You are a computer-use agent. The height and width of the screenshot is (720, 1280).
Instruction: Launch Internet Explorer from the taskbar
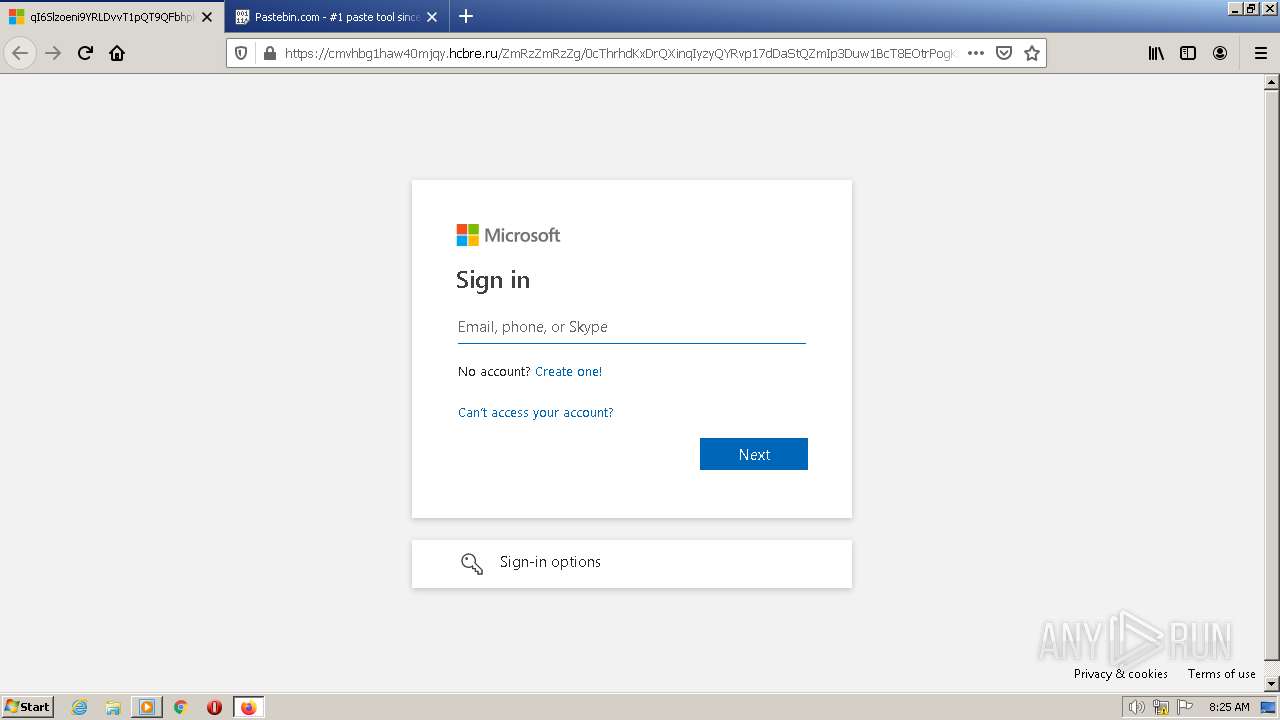tap(80, 707)
